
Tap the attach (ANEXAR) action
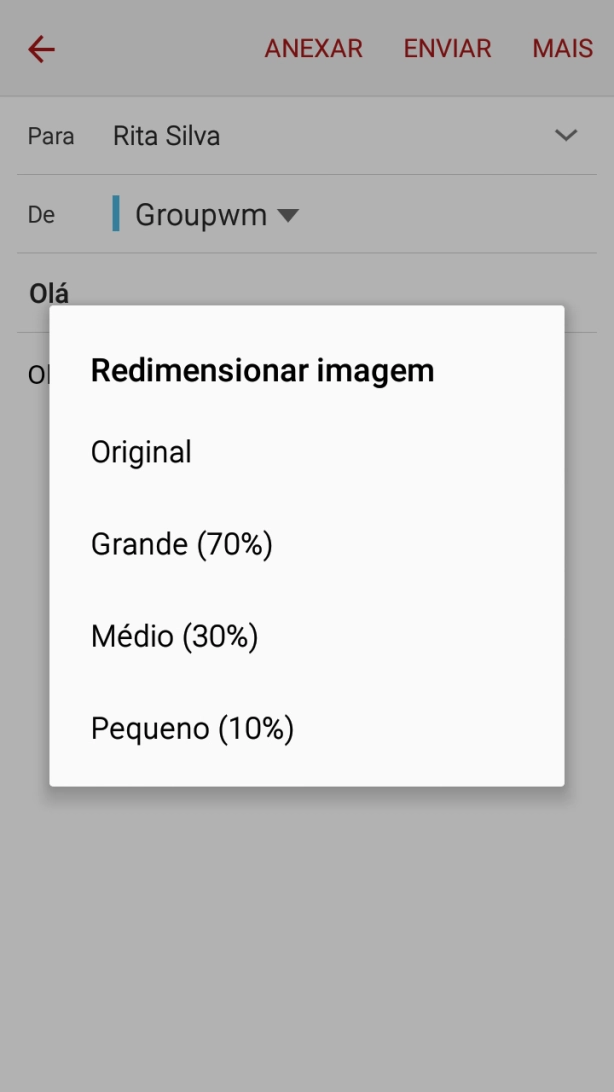click(x=314, y=48)
